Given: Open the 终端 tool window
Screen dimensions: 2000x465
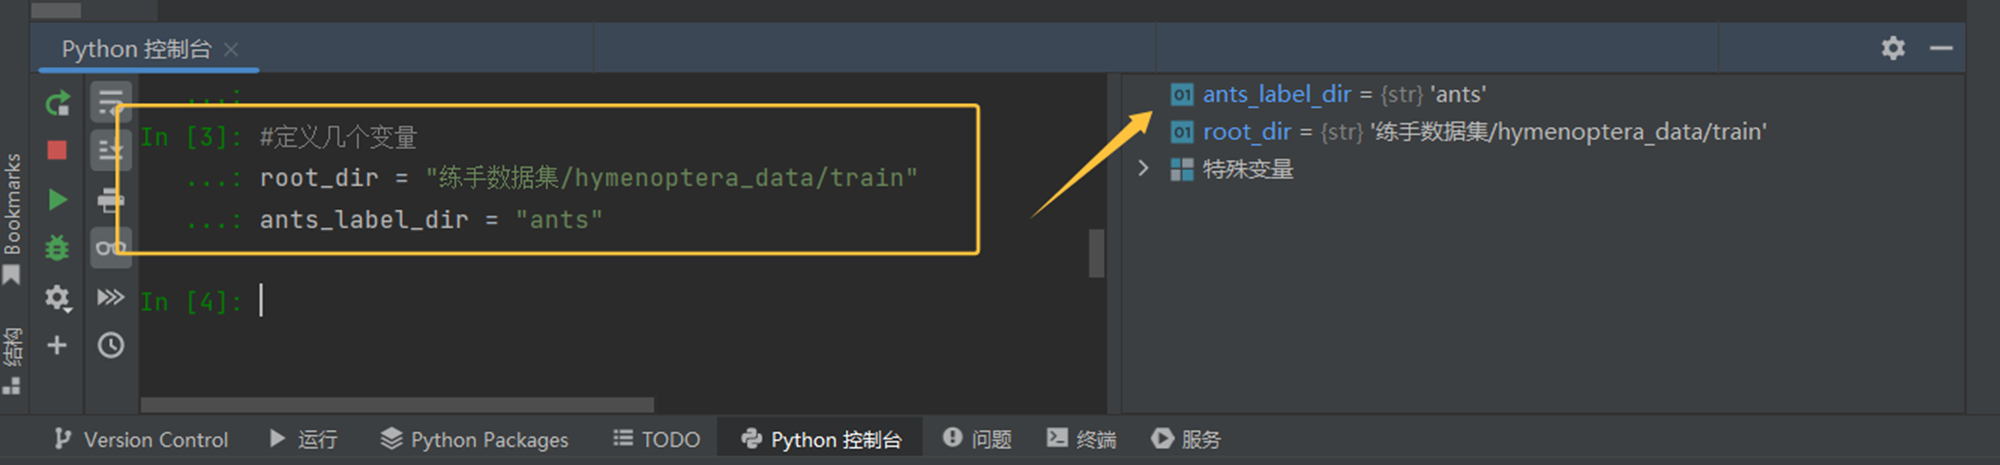Looking at the screenshot, I should 1081,439.
